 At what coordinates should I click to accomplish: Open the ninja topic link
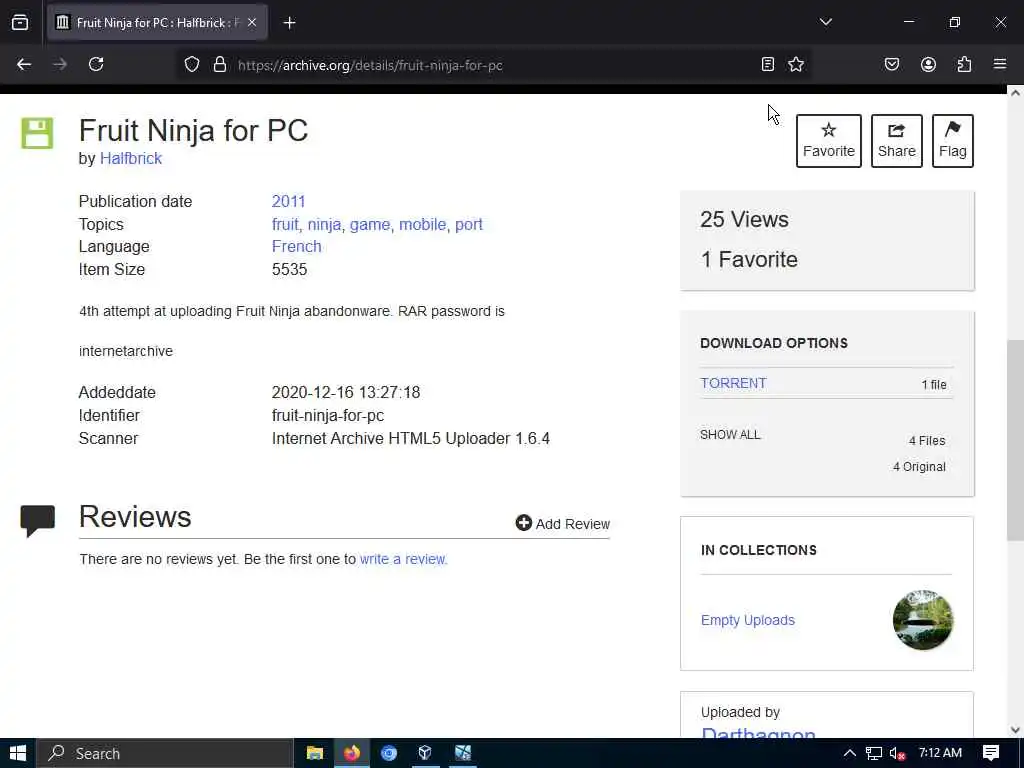pos(325,224)
